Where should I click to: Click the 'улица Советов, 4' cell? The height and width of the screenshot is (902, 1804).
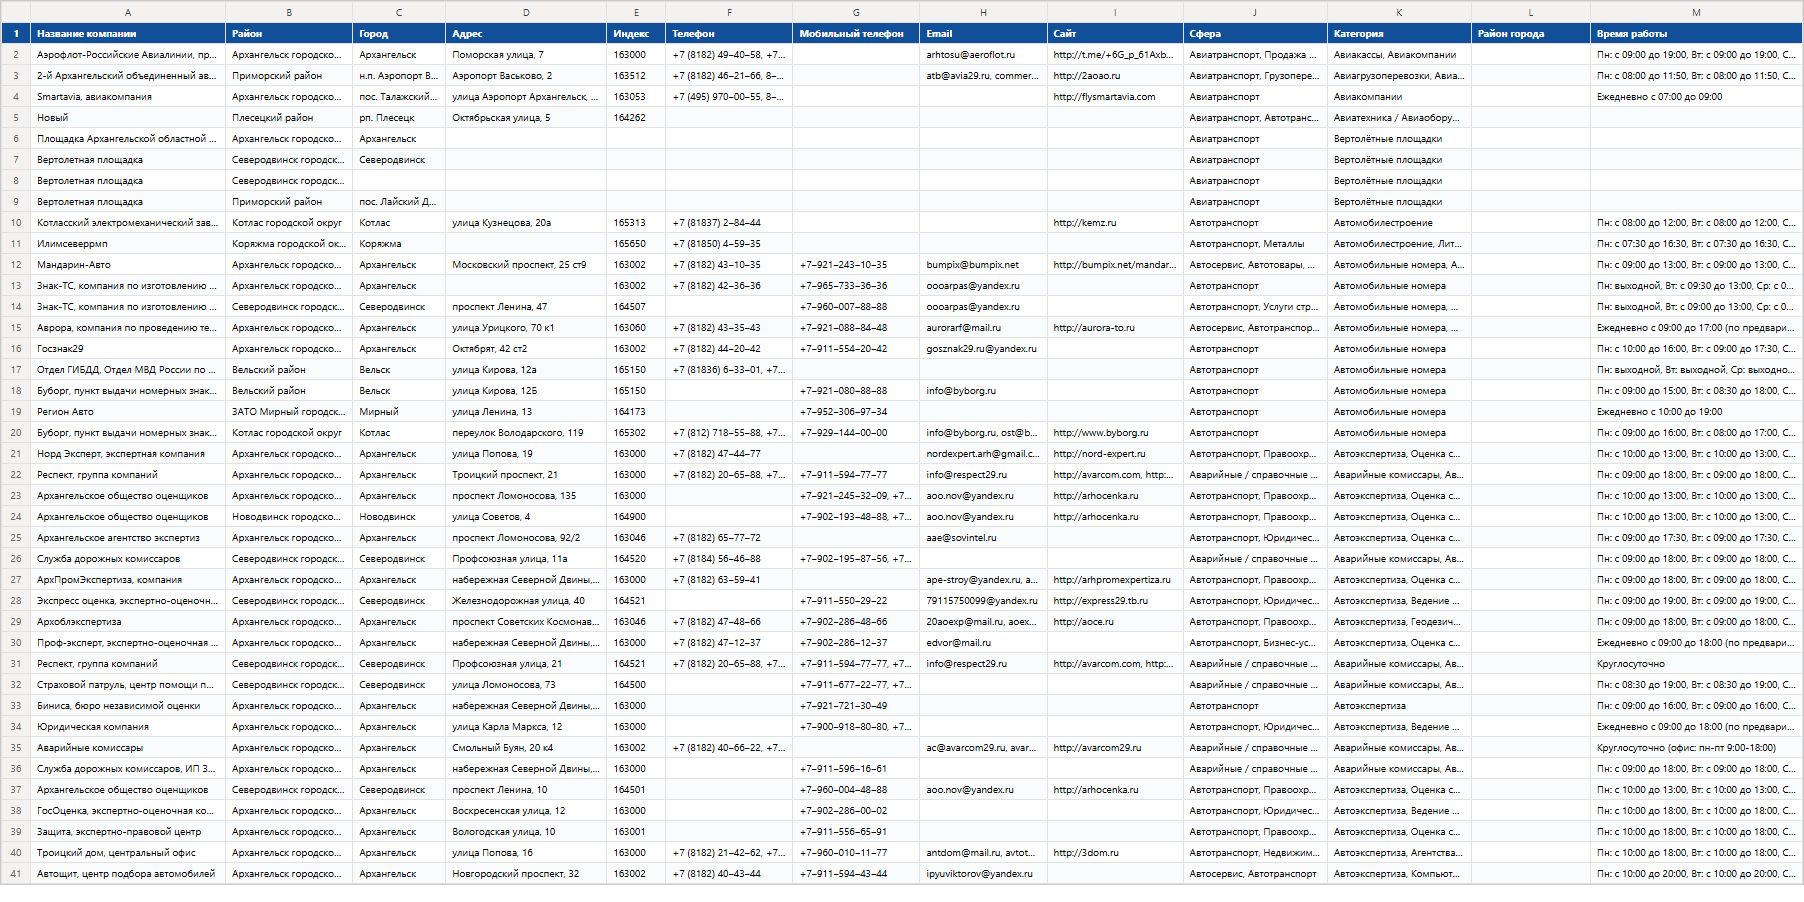pos(526,517)
